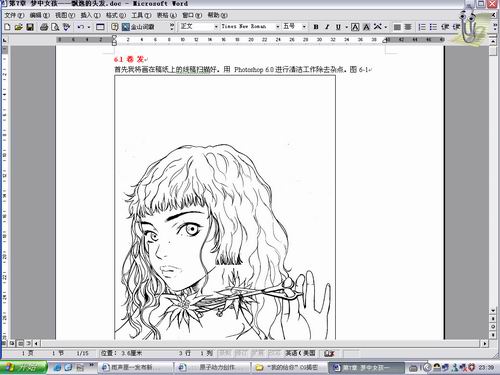Screen dimensions: 500x375
Task: Switch to Web Layout view button
Action: coord(12,343)
